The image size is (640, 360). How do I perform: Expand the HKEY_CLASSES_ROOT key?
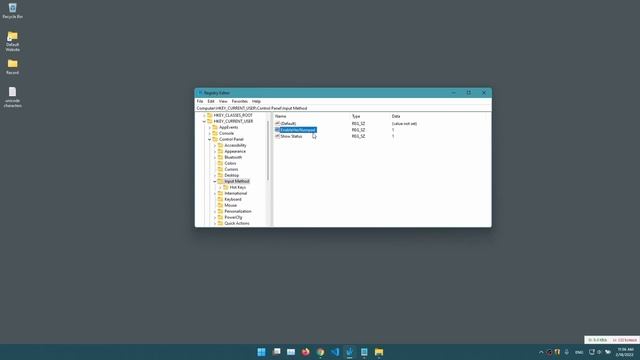point(204,116)
